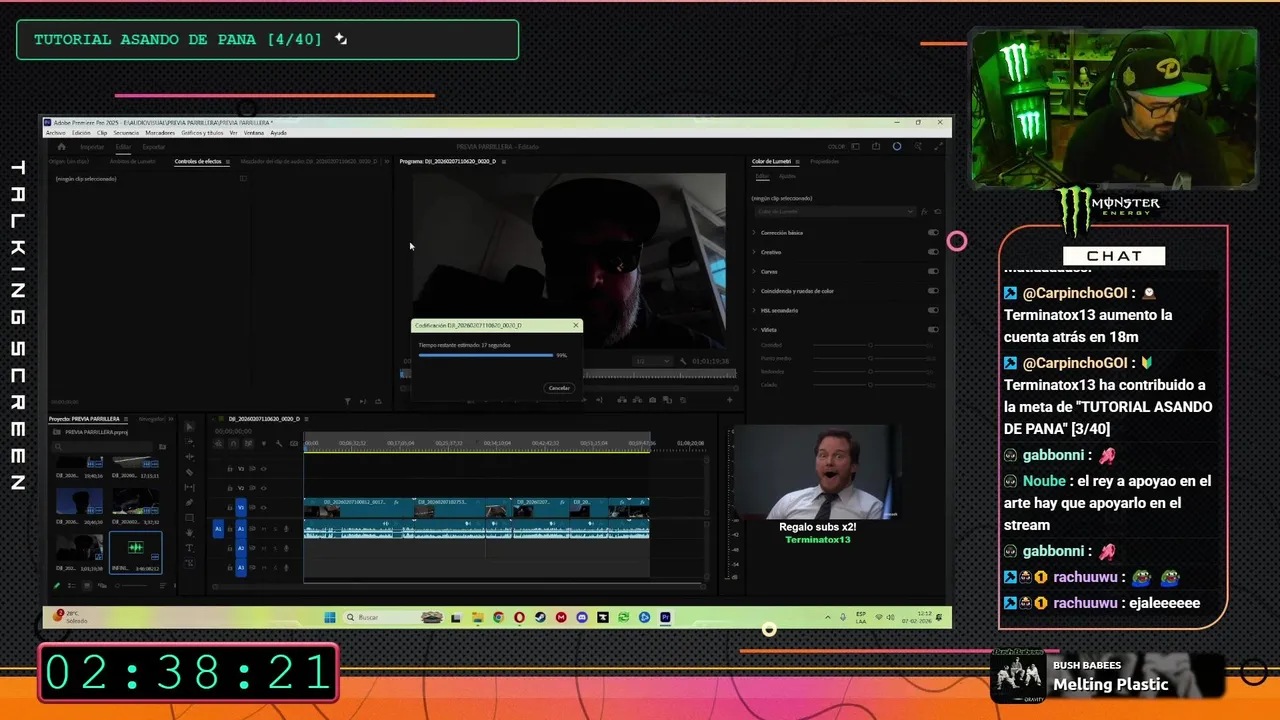This screenshot has width=1280, height=720.
Task: Select the Razor tool
Action: (x=190, y=472)
